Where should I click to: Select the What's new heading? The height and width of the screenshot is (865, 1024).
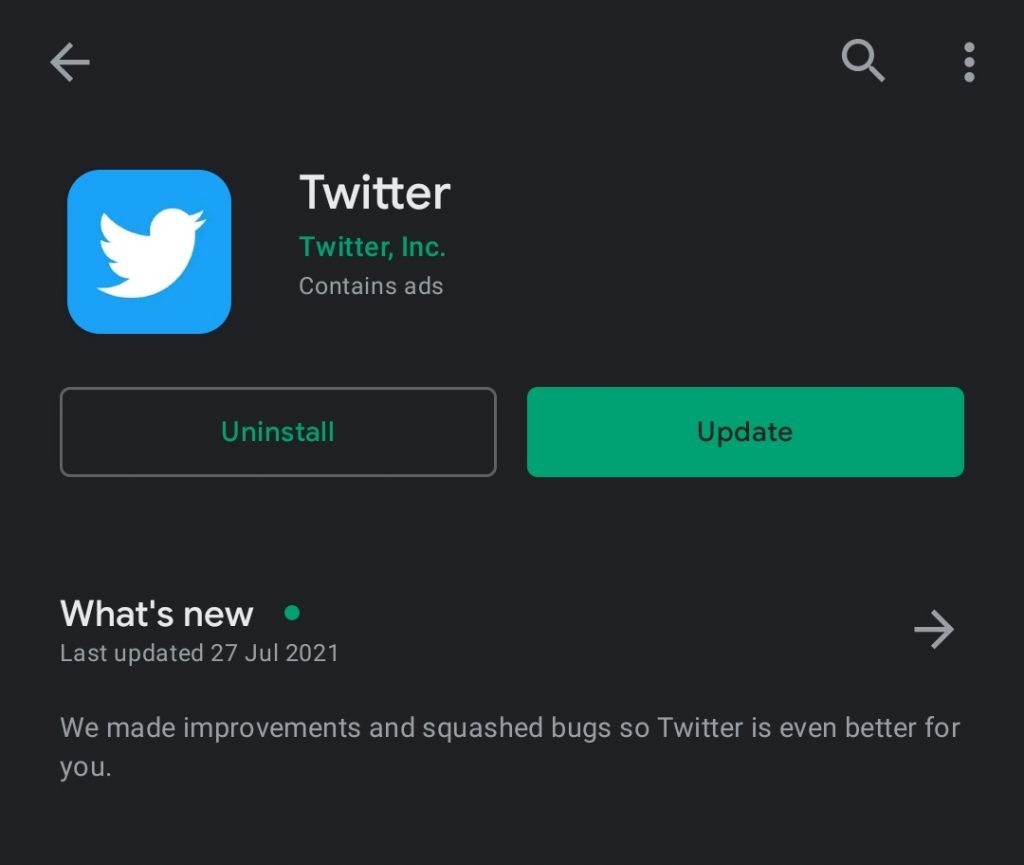click(157, 613)
